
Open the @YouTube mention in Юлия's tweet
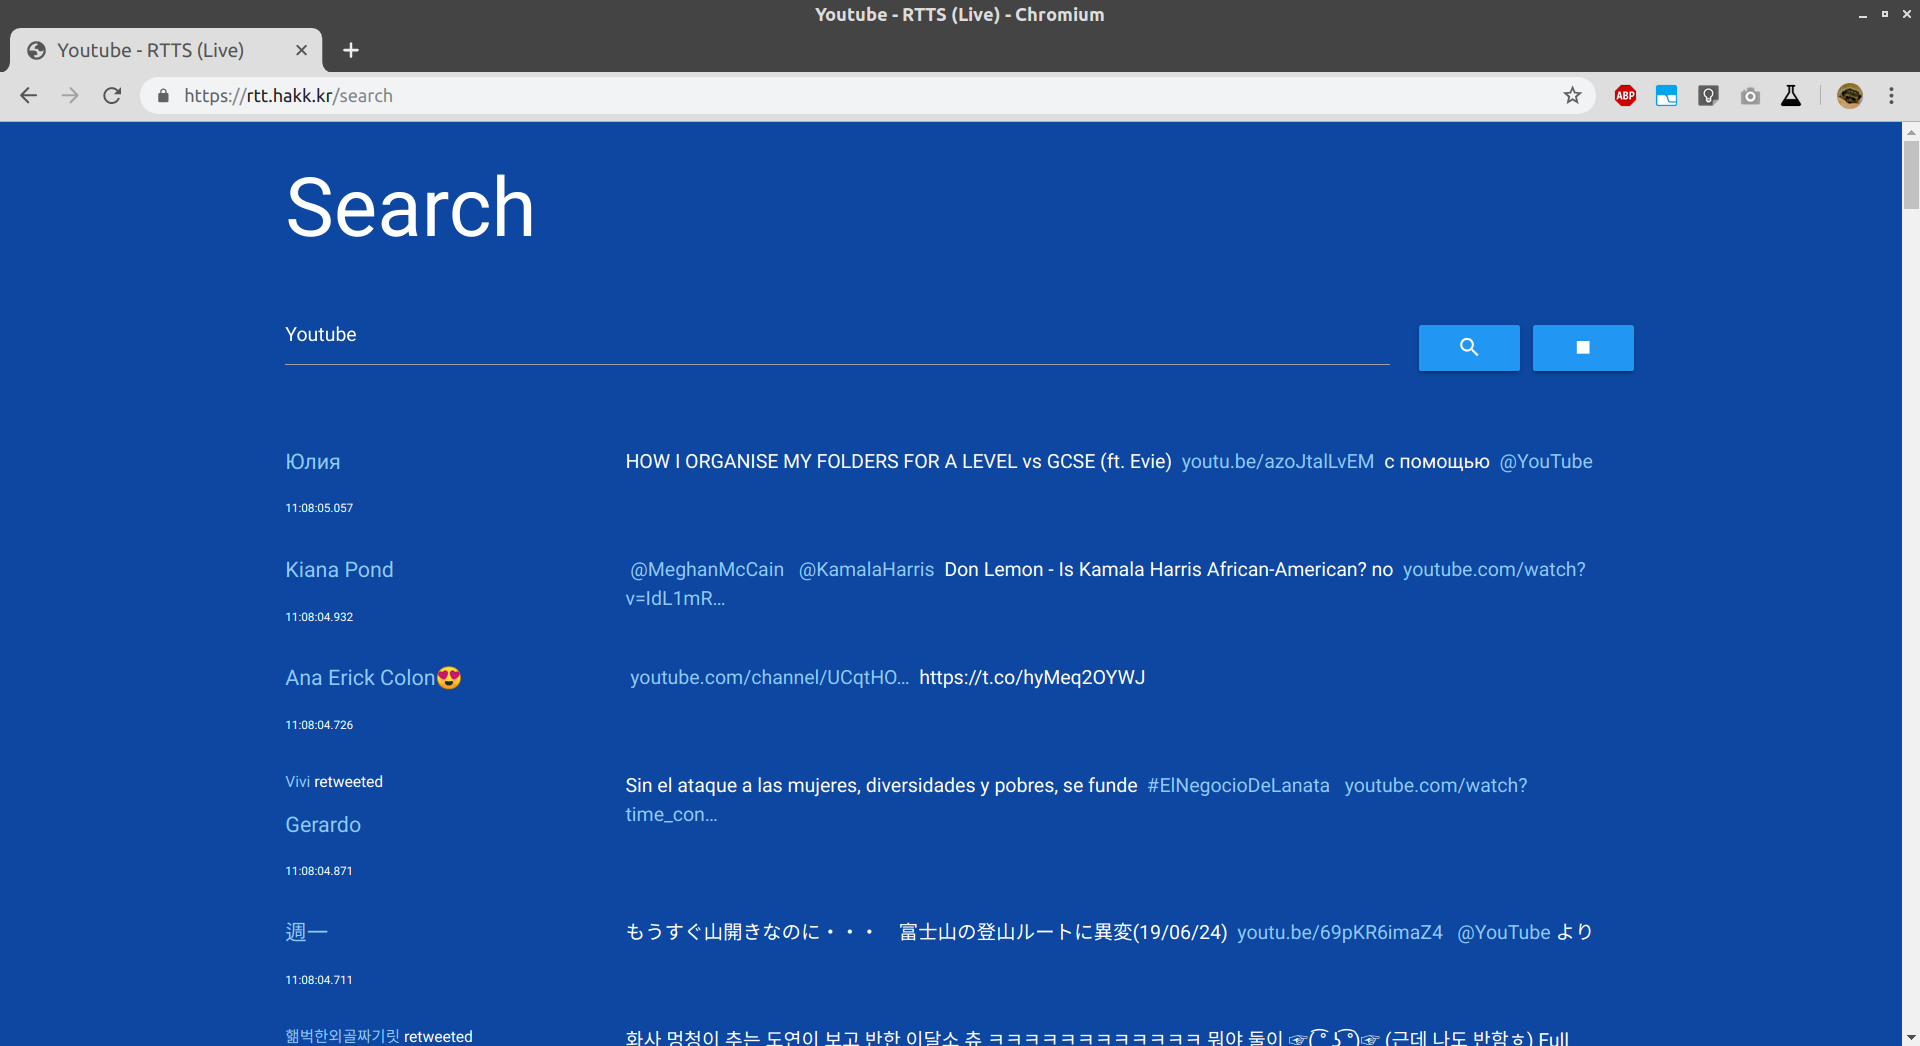[x=1546, y=462]
